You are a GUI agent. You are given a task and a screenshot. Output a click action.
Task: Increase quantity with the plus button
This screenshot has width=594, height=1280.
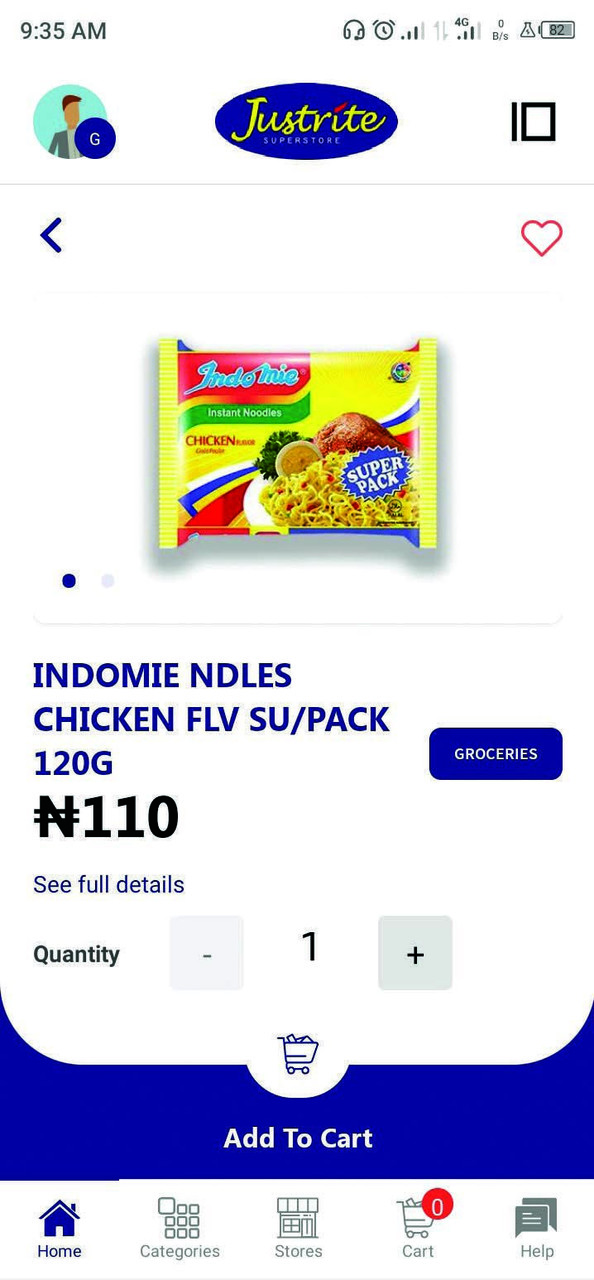click(415, 953)
